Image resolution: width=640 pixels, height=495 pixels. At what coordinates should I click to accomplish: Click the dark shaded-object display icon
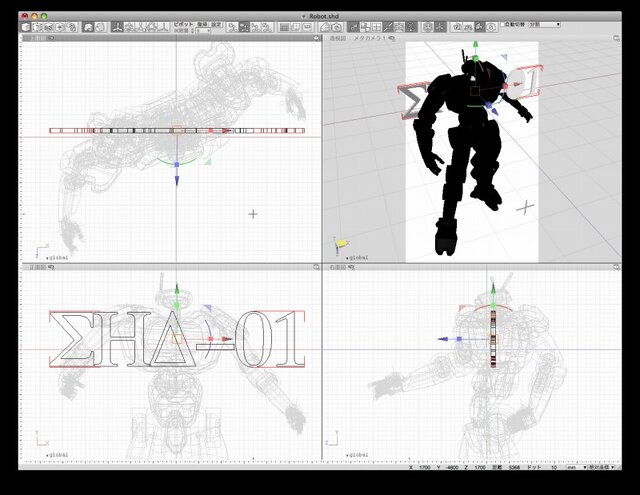(88, 27)
